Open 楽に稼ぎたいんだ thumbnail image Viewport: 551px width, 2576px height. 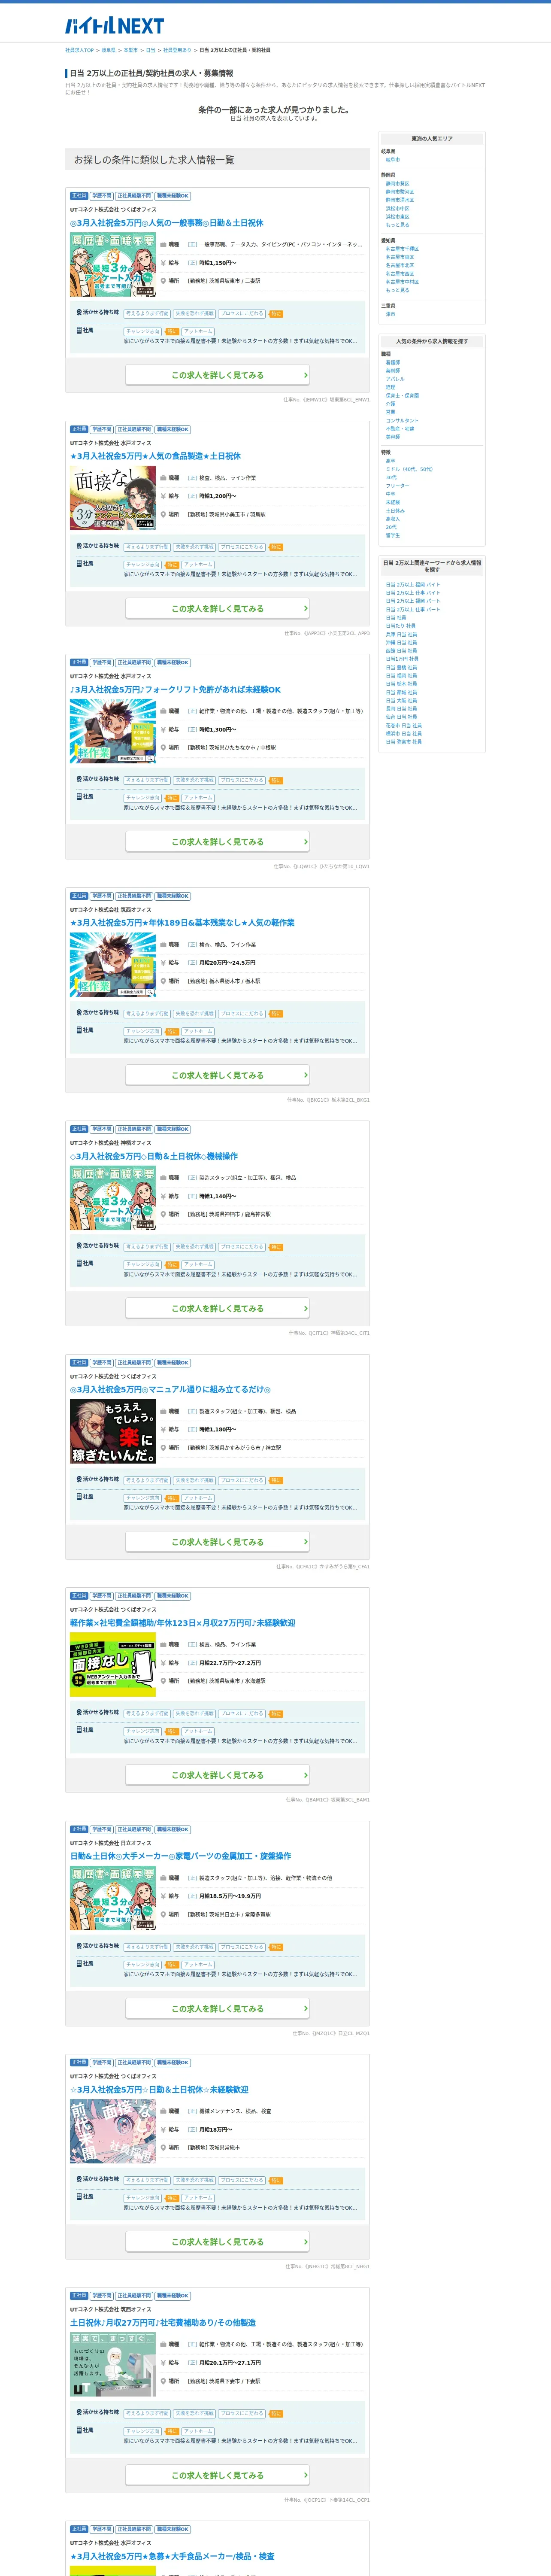coord(113,1432)
